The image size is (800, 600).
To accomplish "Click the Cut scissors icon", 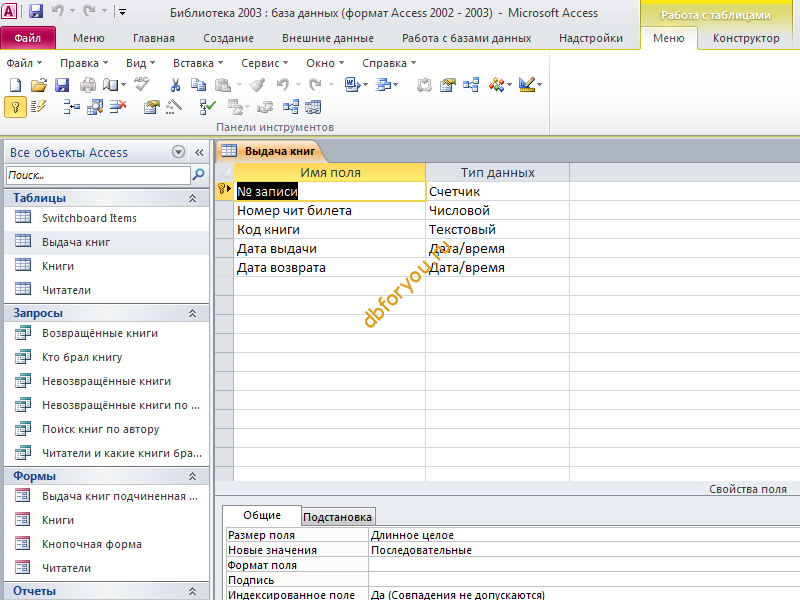I will click(175, 85).
